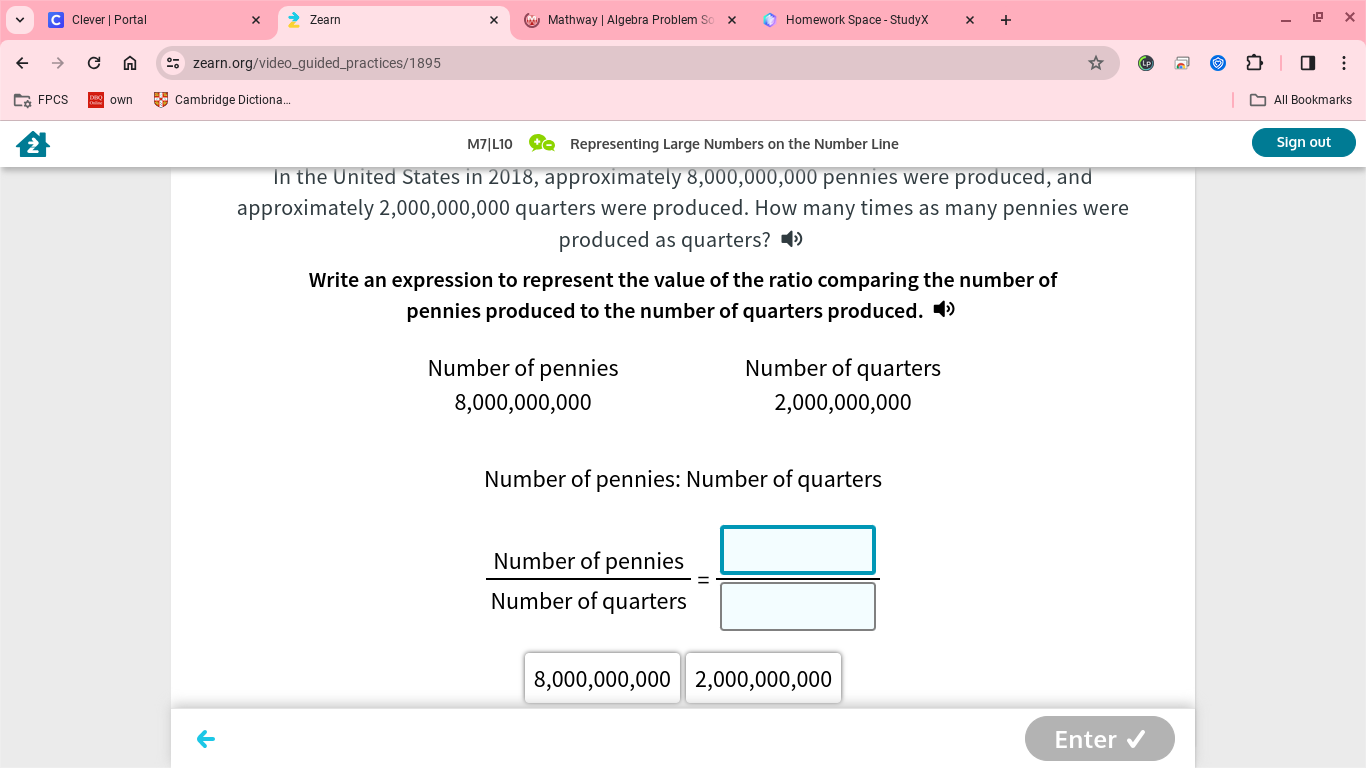Click the denominator input box
1366x768 pixels.
798,606
